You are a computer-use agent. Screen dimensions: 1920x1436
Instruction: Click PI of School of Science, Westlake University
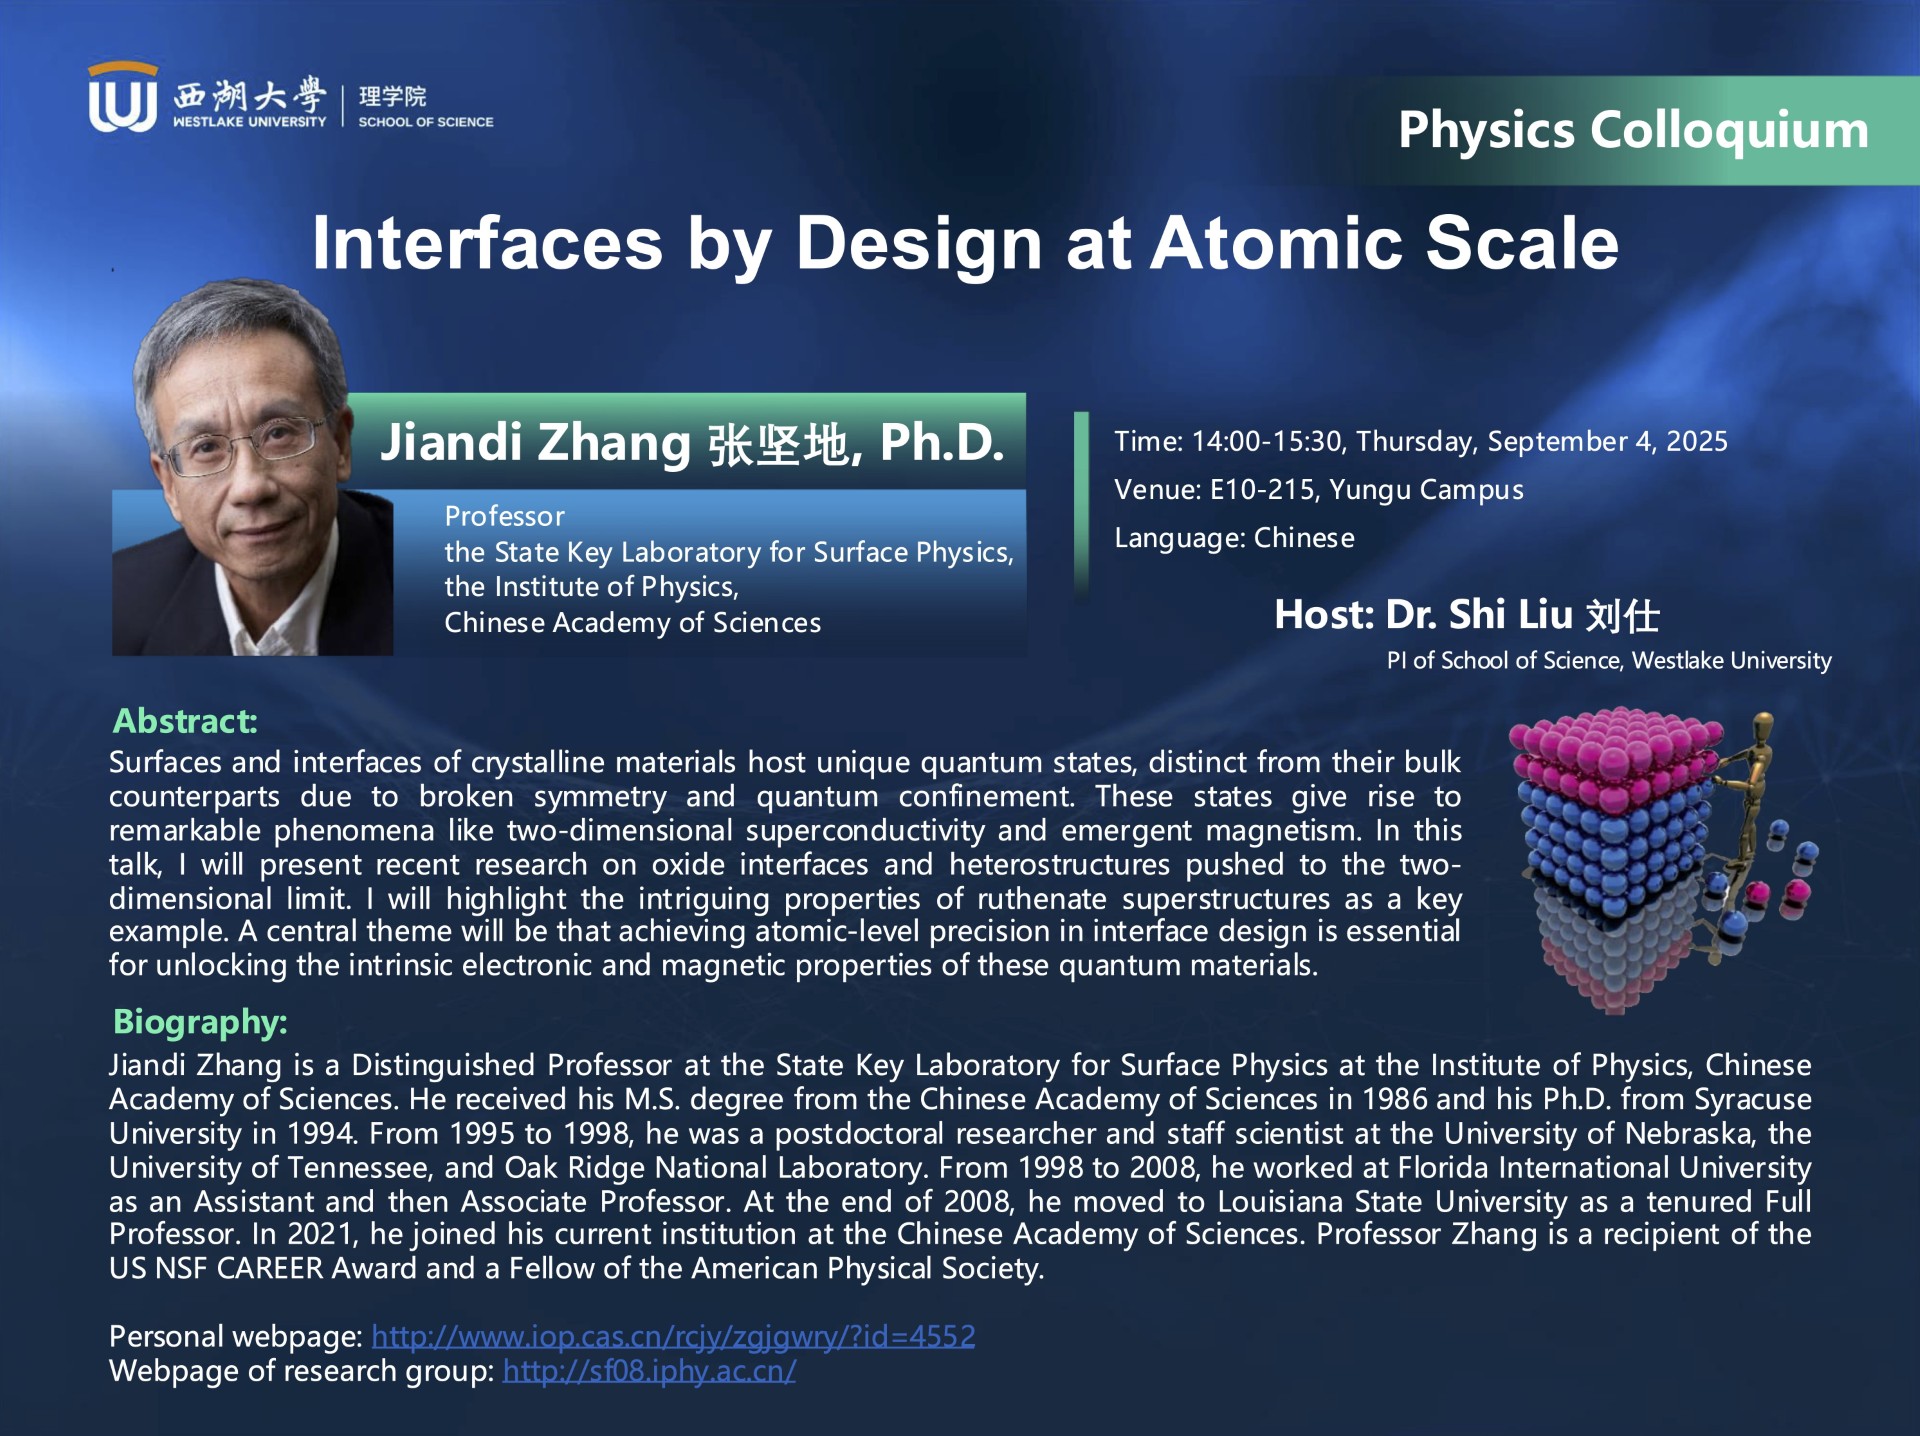tap(1609, 661)
